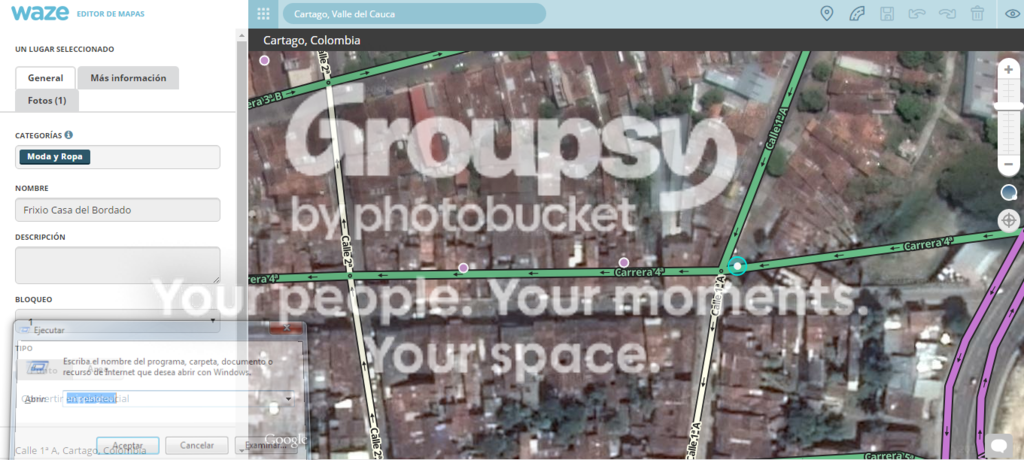Toggle map layers visibility eye icon

click(x=1012, y=14)
